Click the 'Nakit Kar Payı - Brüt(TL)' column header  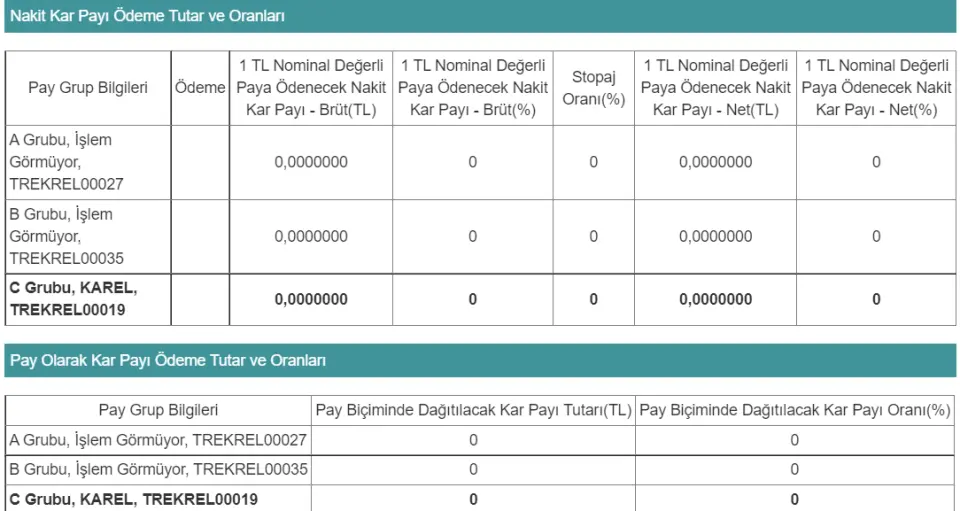311,88
